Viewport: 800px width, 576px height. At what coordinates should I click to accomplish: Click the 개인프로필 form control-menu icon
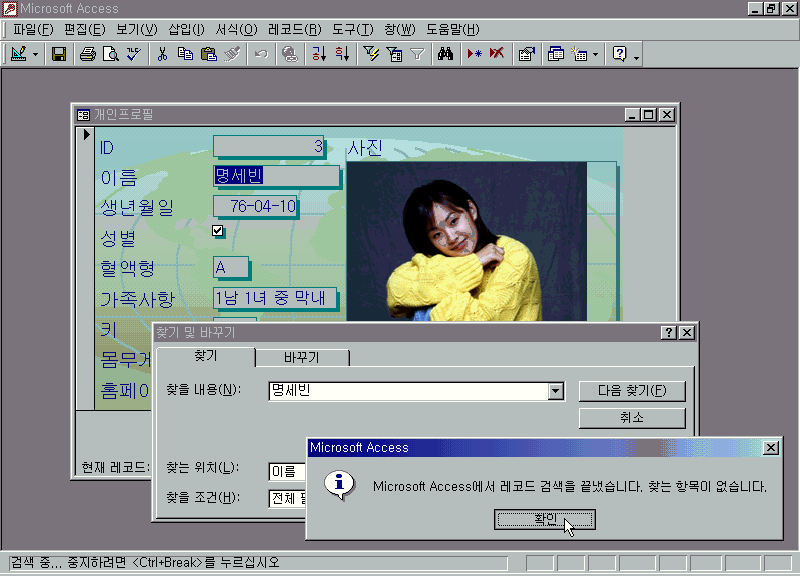83,115
